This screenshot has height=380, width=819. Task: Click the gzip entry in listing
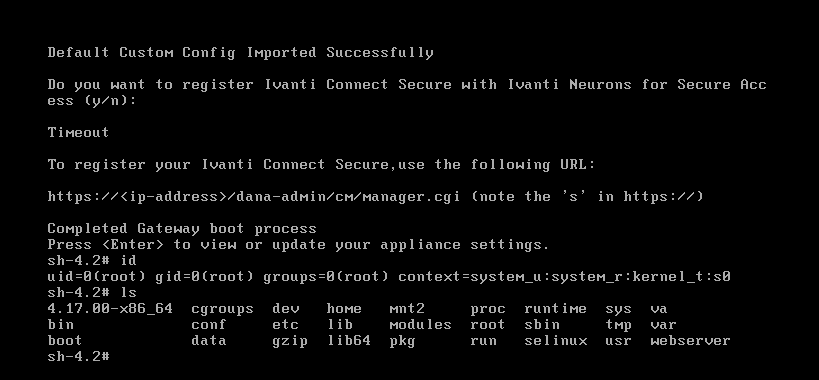click(290, 341)
